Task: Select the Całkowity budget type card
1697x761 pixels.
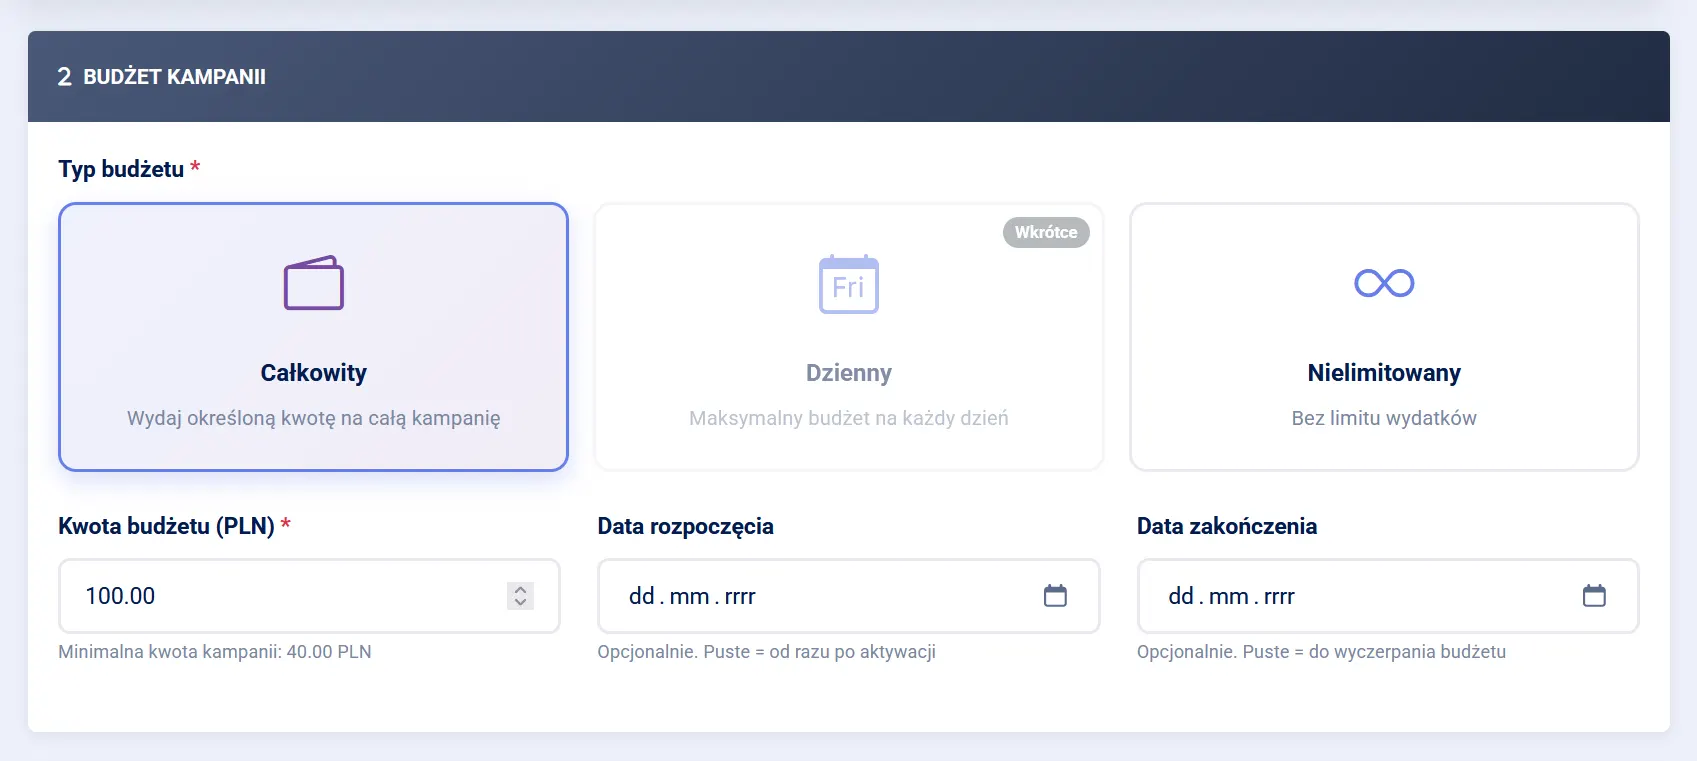Action: pyautogui.click(x=313, y=337)
